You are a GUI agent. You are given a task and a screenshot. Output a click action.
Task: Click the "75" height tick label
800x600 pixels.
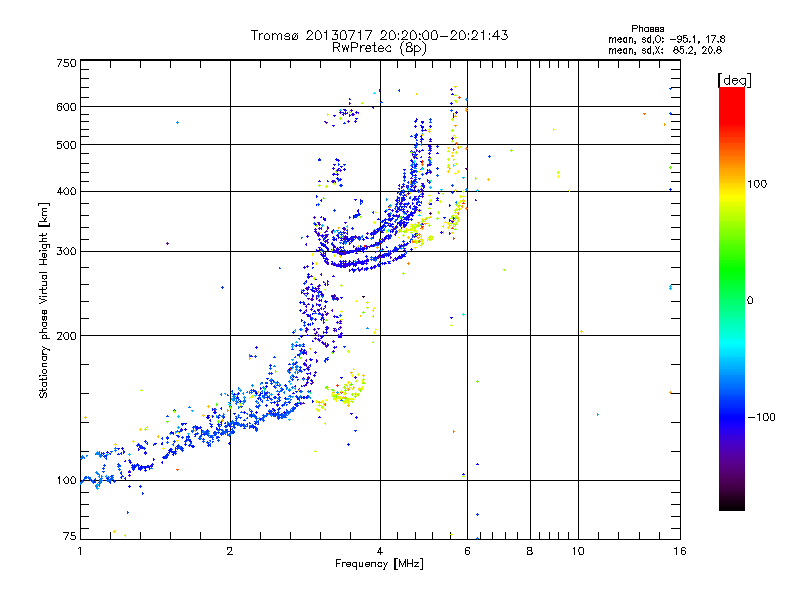pos(70,536)
